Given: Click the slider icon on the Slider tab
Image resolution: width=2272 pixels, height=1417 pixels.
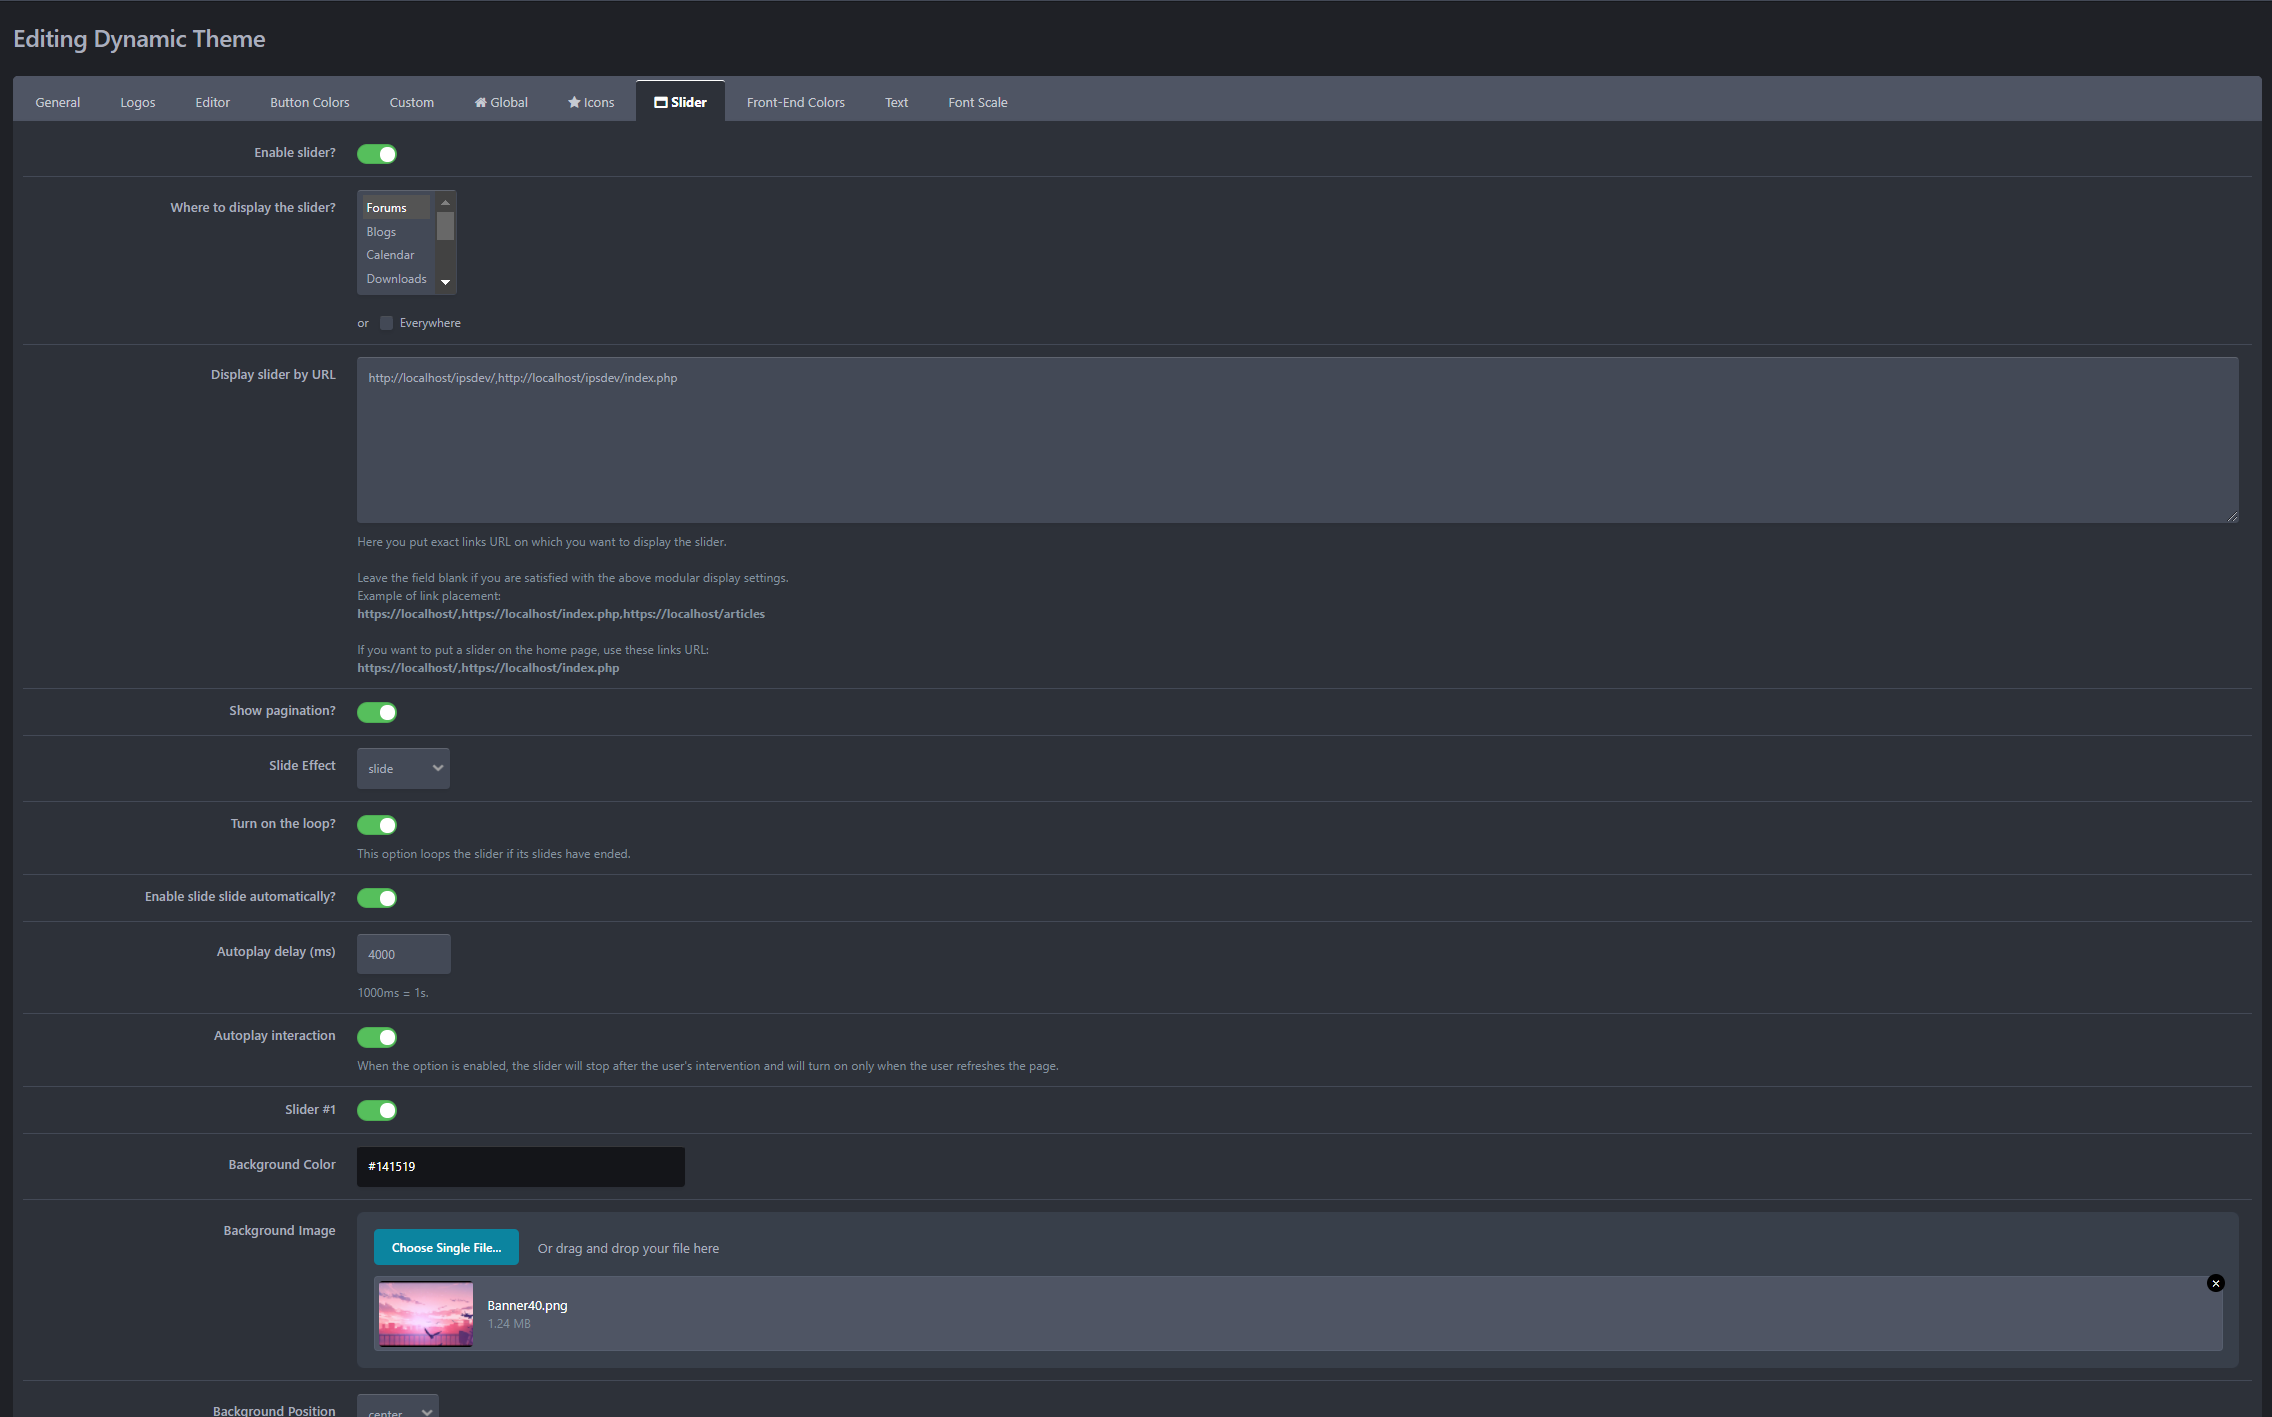Looking at the screenshot, I should [x=661, y=101].
